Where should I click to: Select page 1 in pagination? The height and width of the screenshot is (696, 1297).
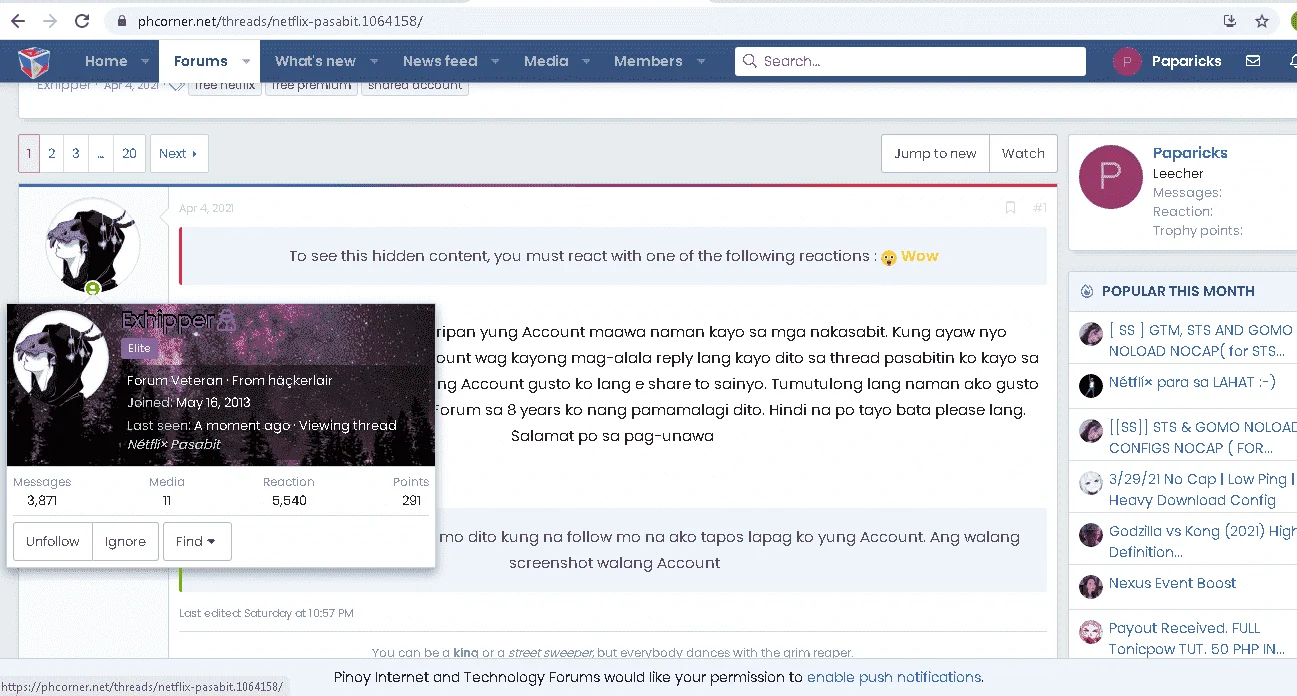point(29,153)
